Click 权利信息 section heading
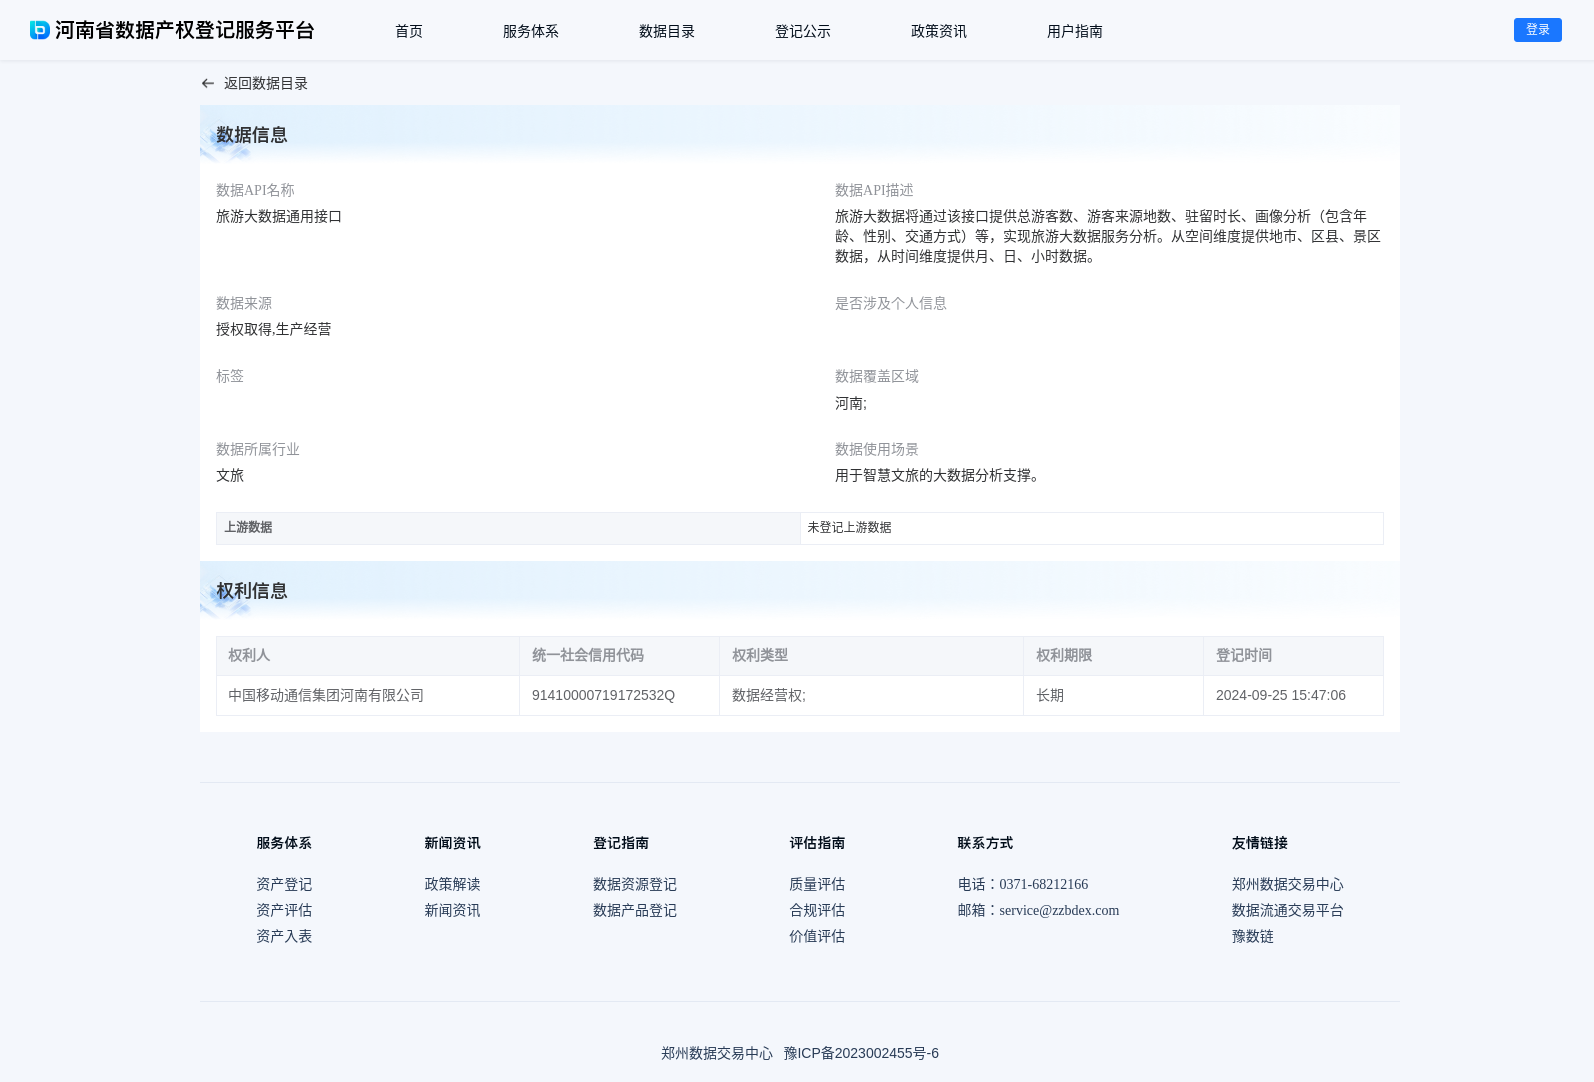This screenshot has height=1082, width=1594. 252,591
